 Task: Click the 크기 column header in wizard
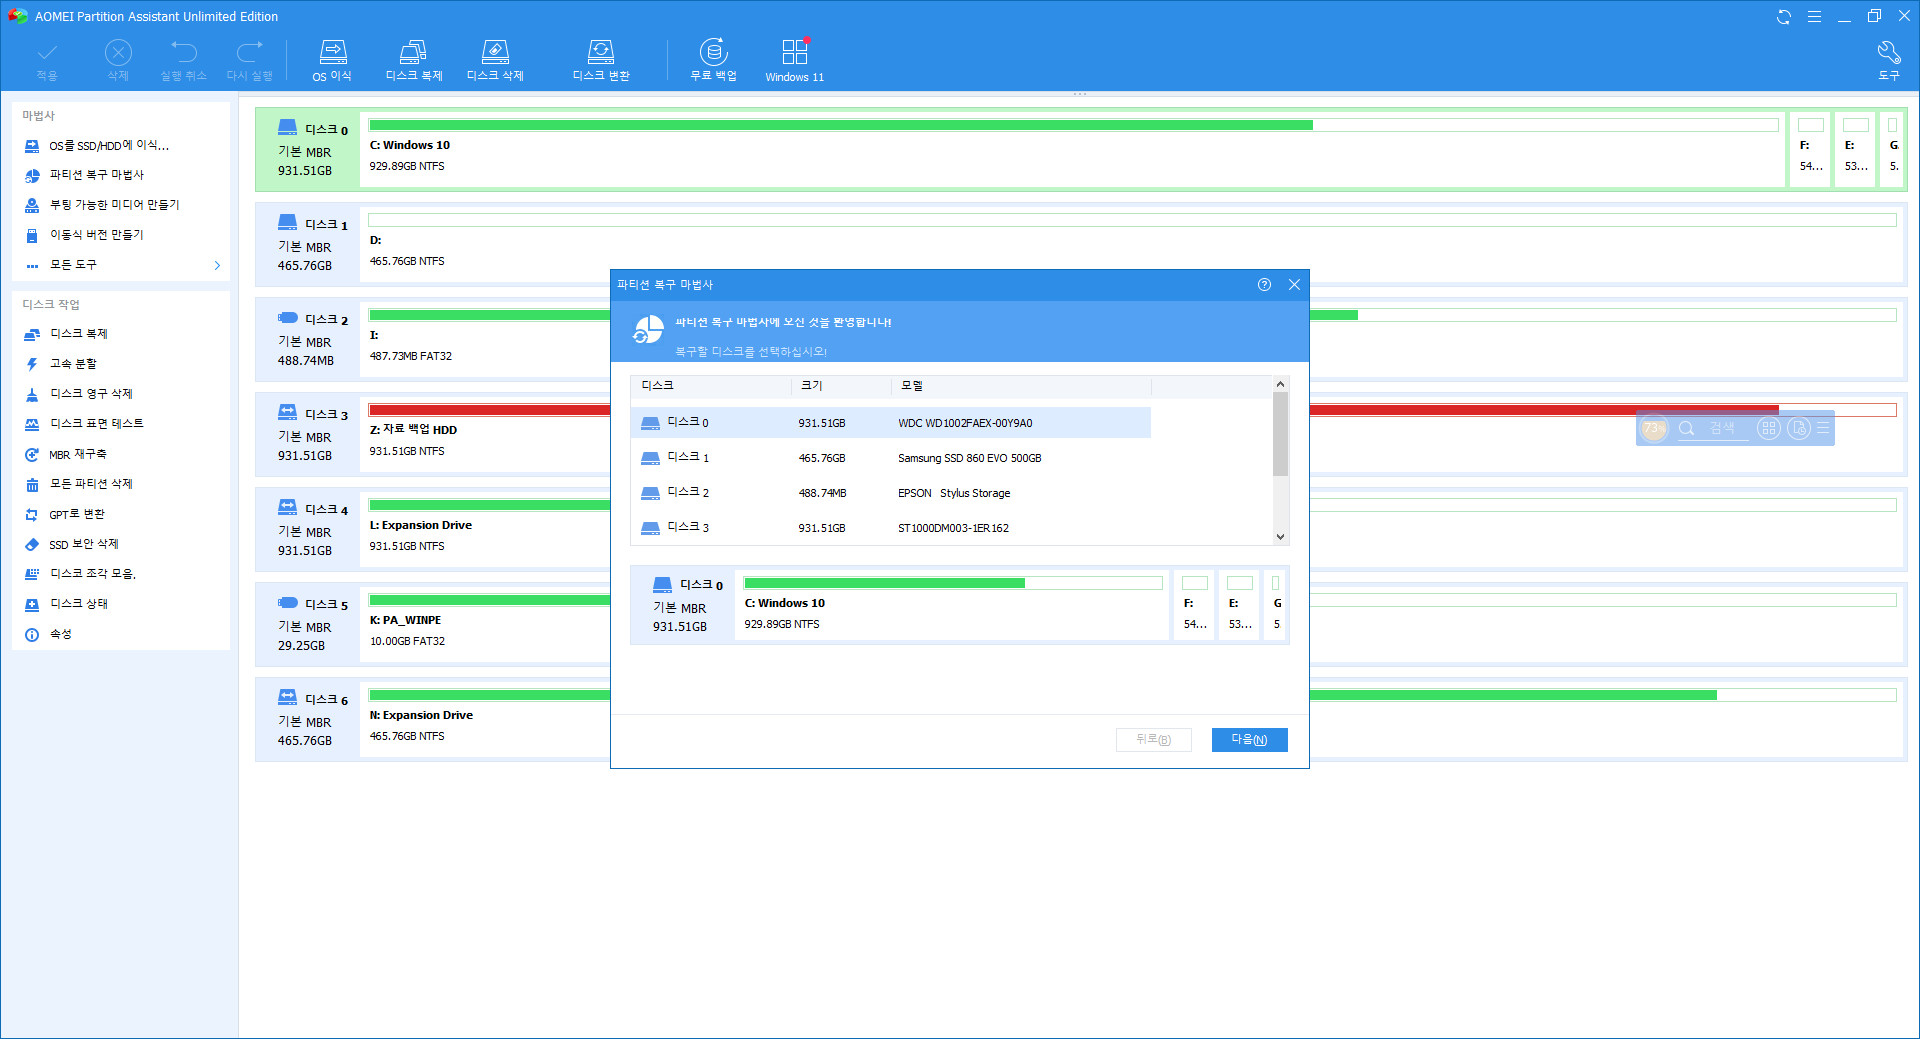[x=841, y=386]
